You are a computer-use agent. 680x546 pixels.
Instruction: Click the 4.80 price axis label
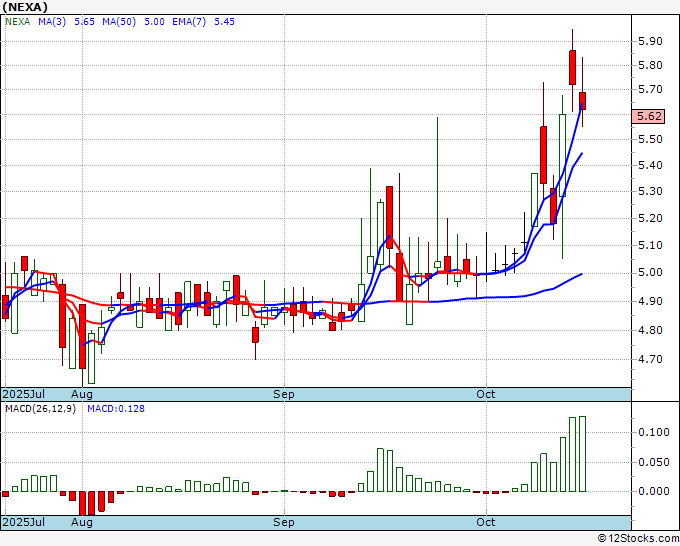651,330
